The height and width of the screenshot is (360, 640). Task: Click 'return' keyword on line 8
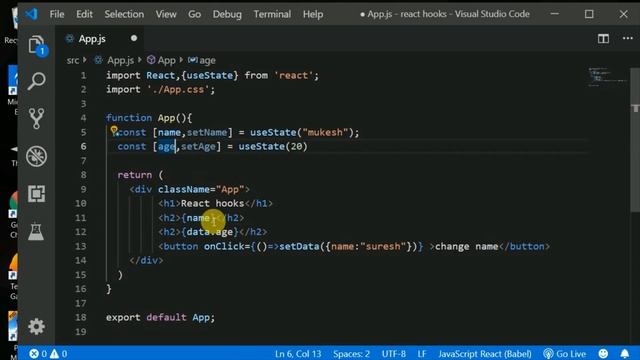pyautogui.click(x=135, y=175)
